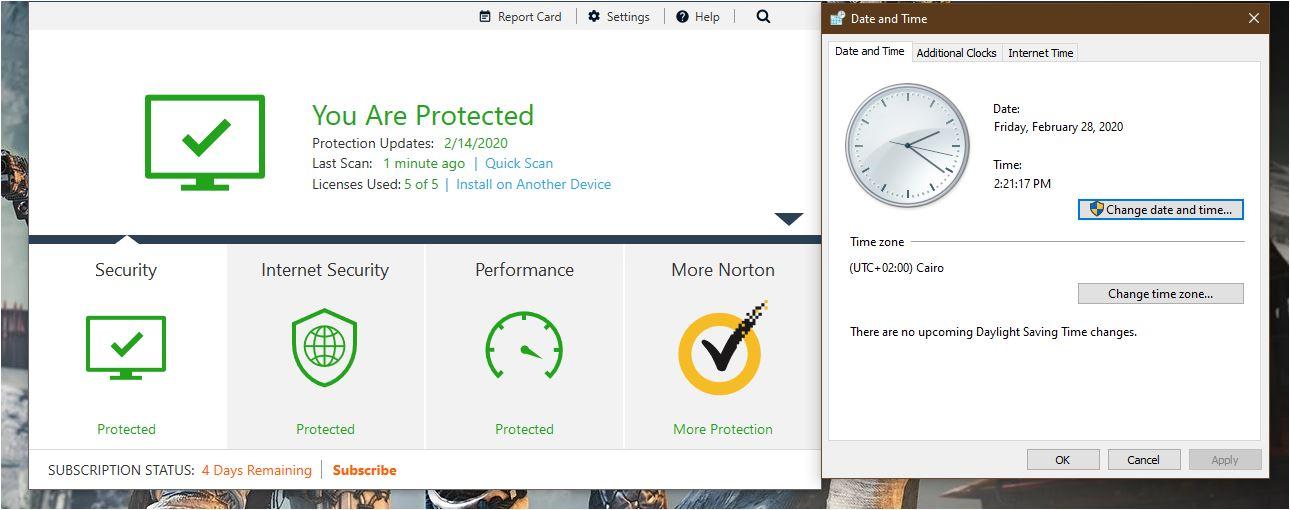Click the Security monitor checkmark icon
1290x510 pixels.
126,347
